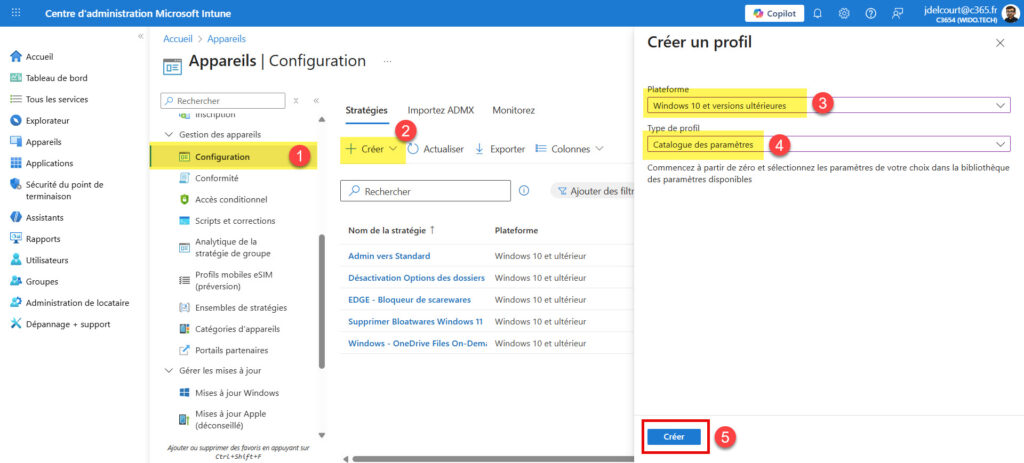Screen dimensions: 1024x463
Task: Close the Créer un profil panel
Action: tap(1000, 43)
